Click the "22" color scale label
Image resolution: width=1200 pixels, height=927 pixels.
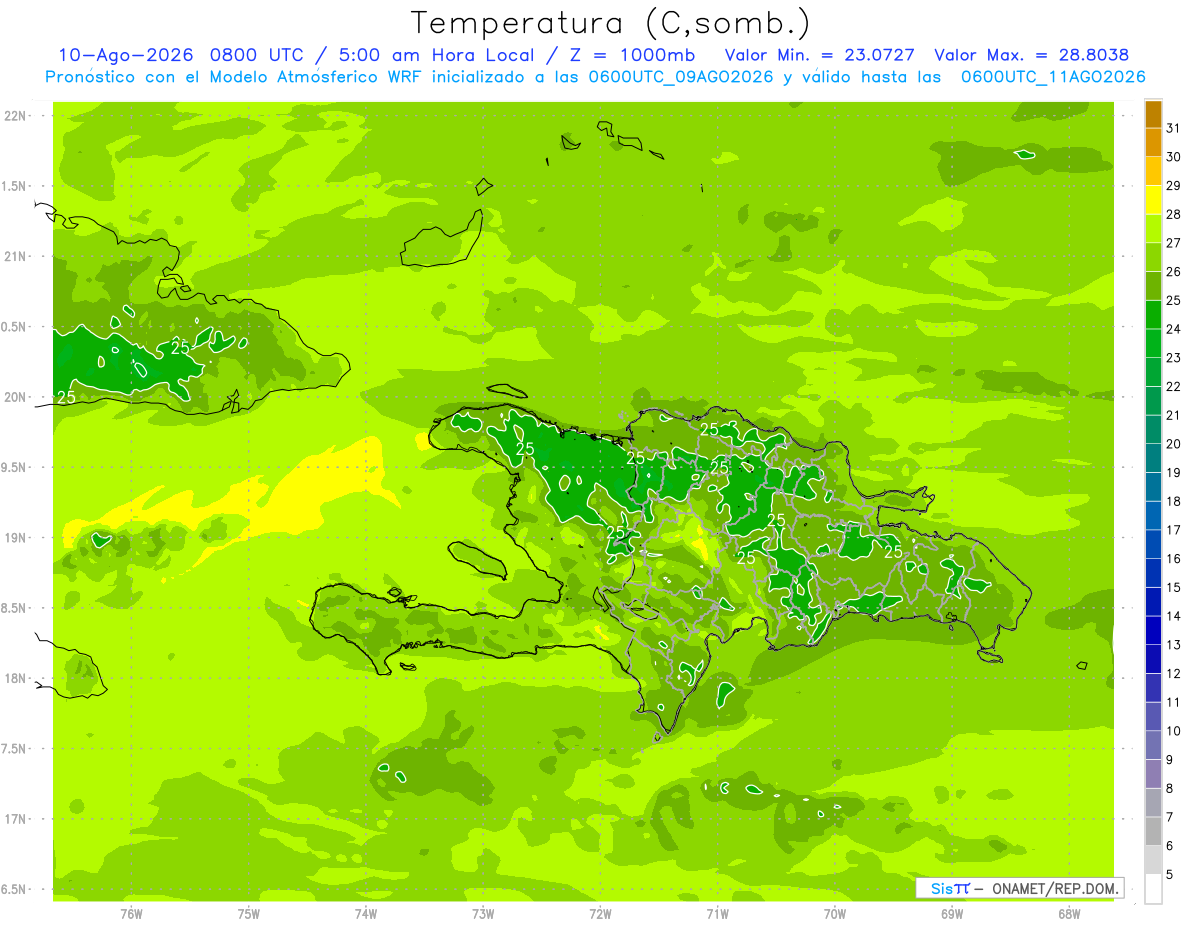(x=1174, y=387)
